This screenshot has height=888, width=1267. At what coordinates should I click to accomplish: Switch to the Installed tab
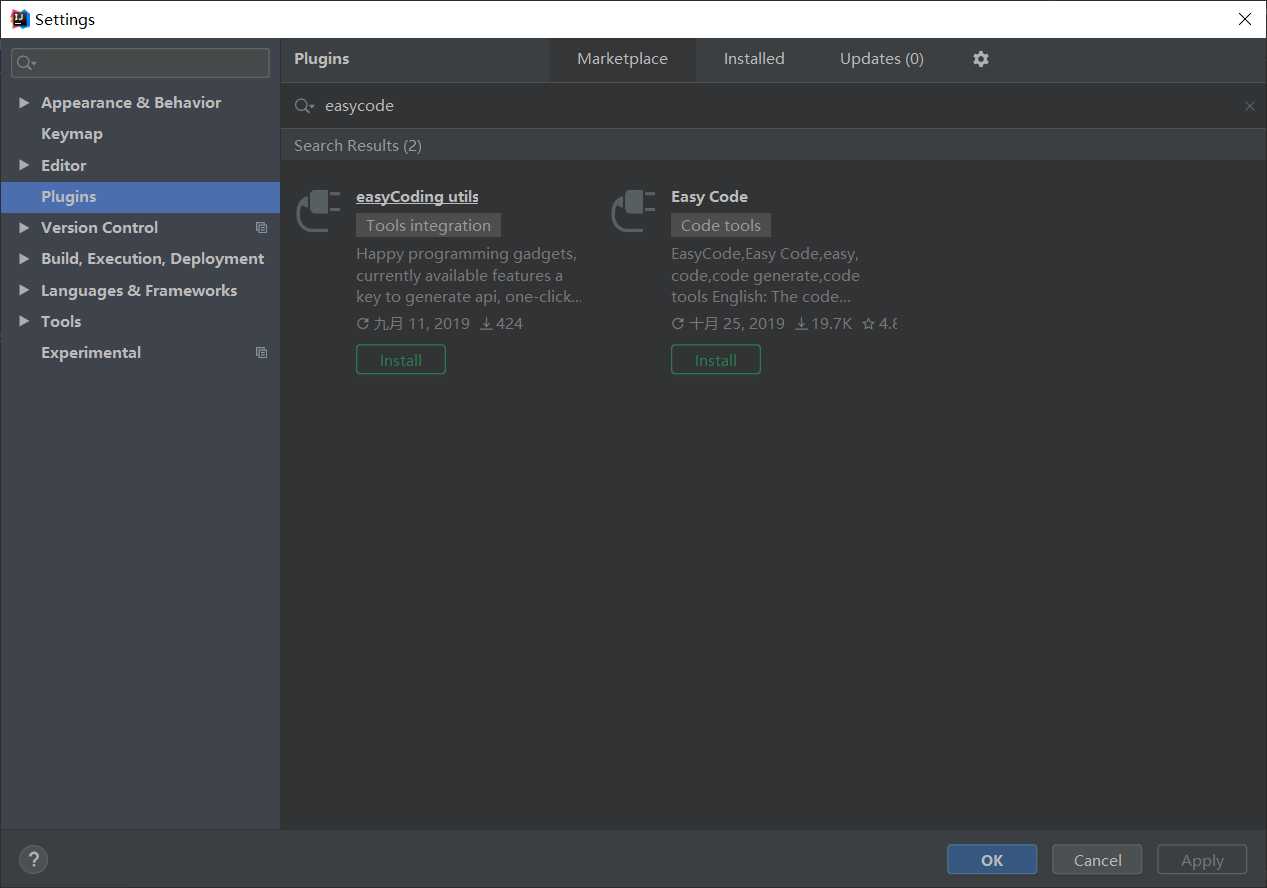(754, 59)
